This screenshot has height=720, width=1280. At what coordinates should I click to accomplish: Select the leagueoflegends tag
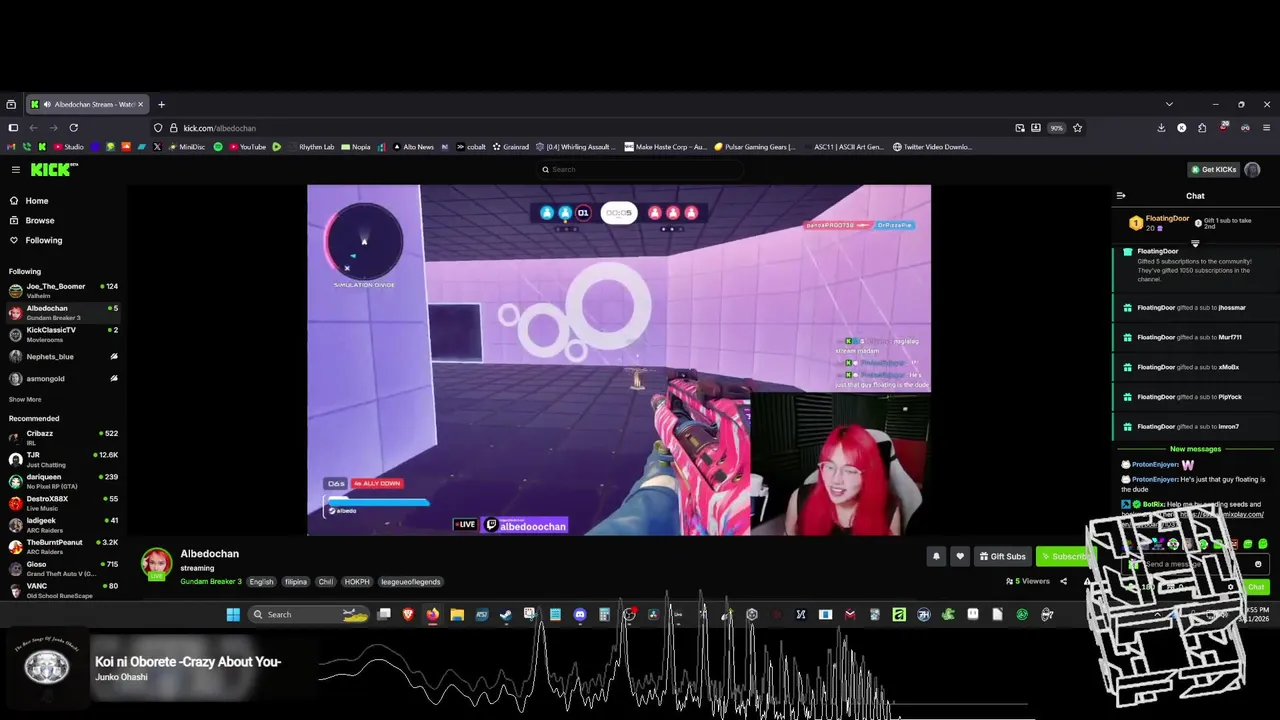tap(411, 581)
